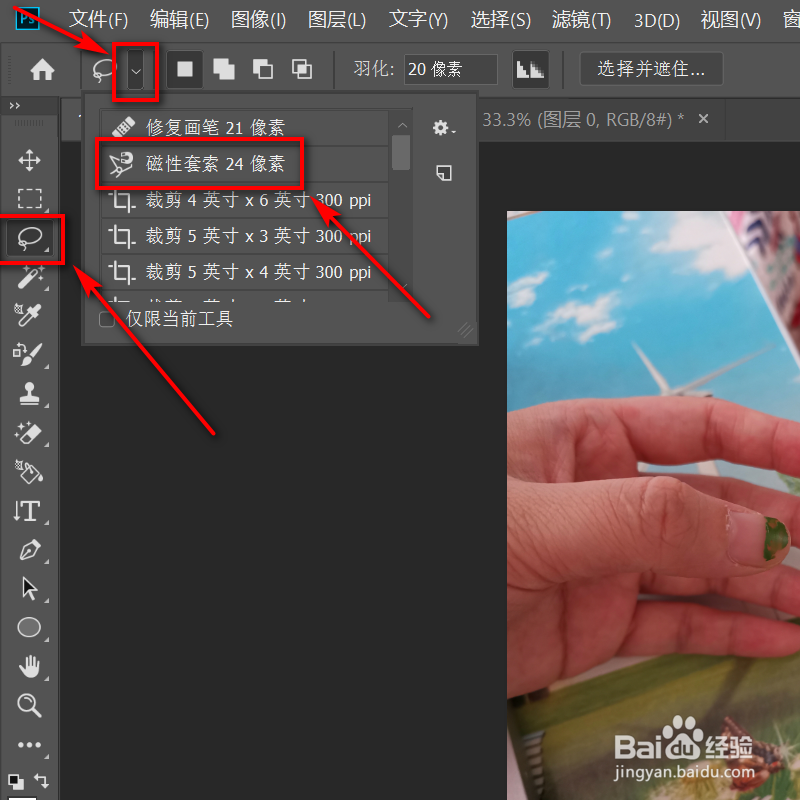800x800 pixels.
Task: Choose the Horizontal Type tool
Action: pos(30,511)
